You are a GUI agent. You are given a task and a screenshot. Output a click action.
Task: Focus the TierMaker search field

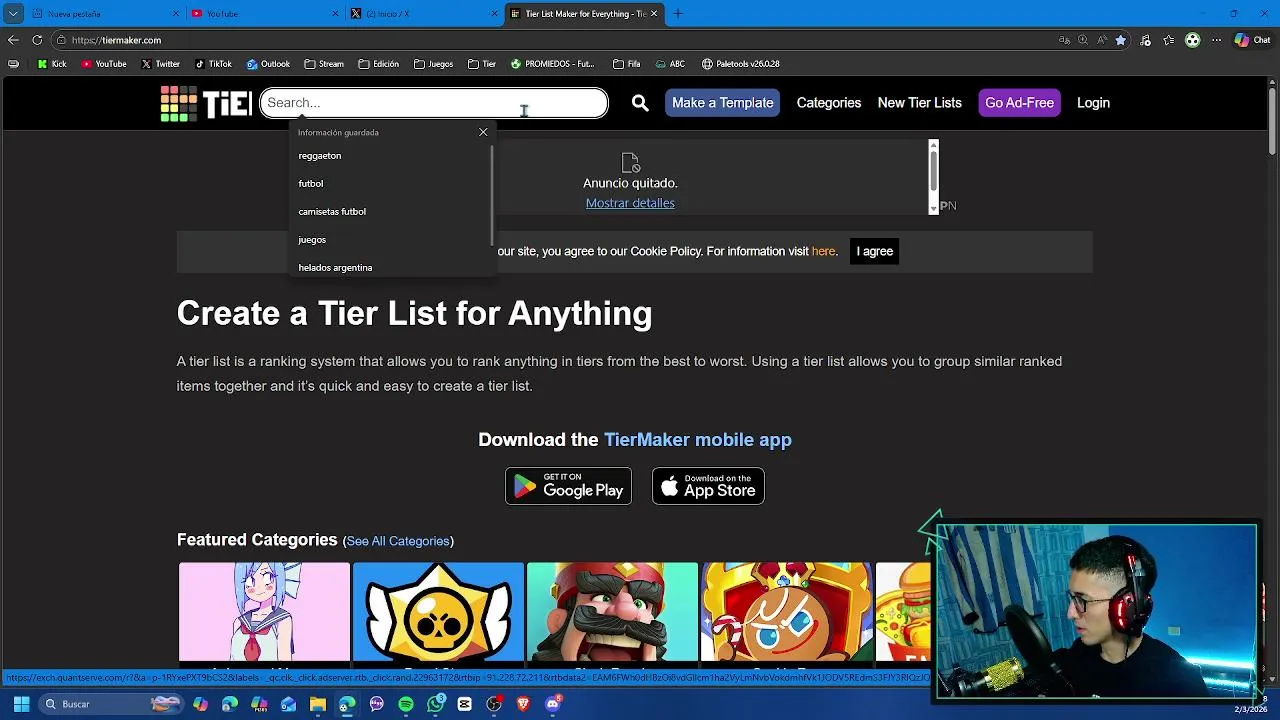coord(434,103)
